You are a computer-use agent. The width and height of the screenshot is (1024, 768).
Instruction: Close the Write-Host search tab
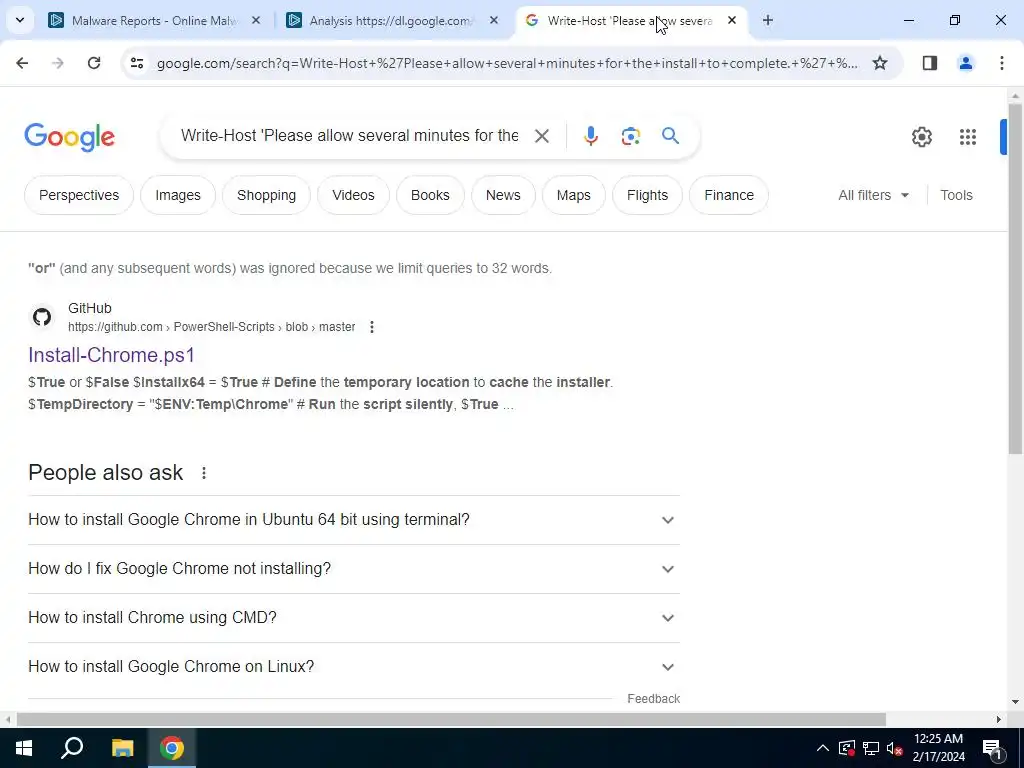click(731, 20)
